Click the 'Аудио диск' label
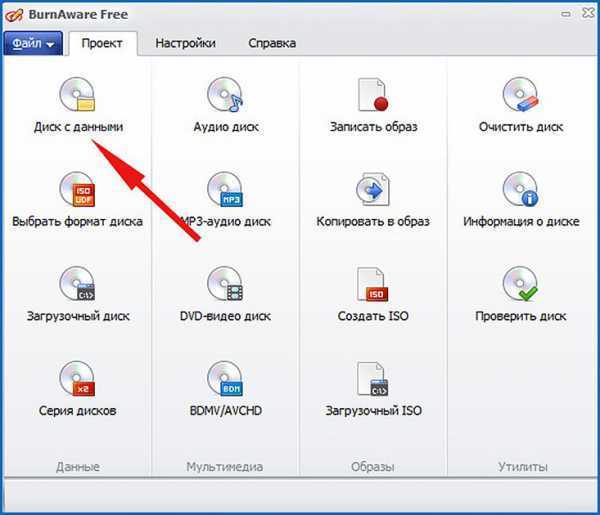This screenshot has width=600, height=515. tap(226, 127)
